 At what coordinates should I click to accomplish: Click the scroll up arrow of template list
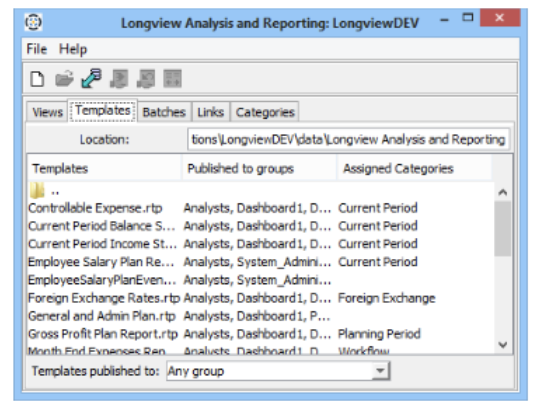tap(503, 192)
